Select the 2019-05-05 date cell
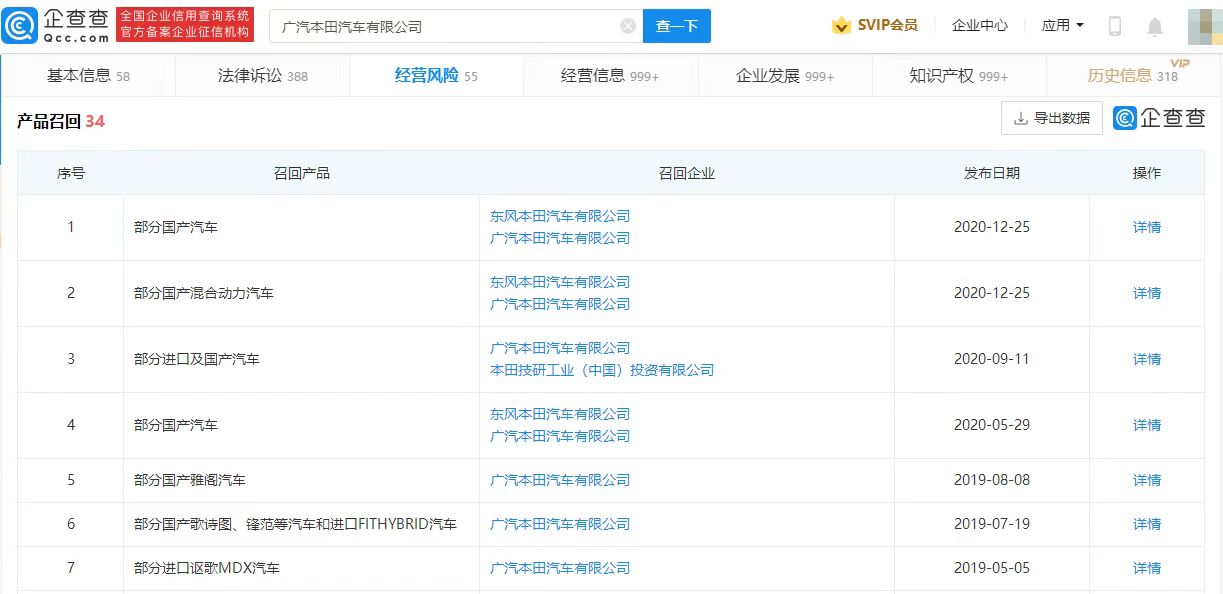 click(x=991, y=568)
